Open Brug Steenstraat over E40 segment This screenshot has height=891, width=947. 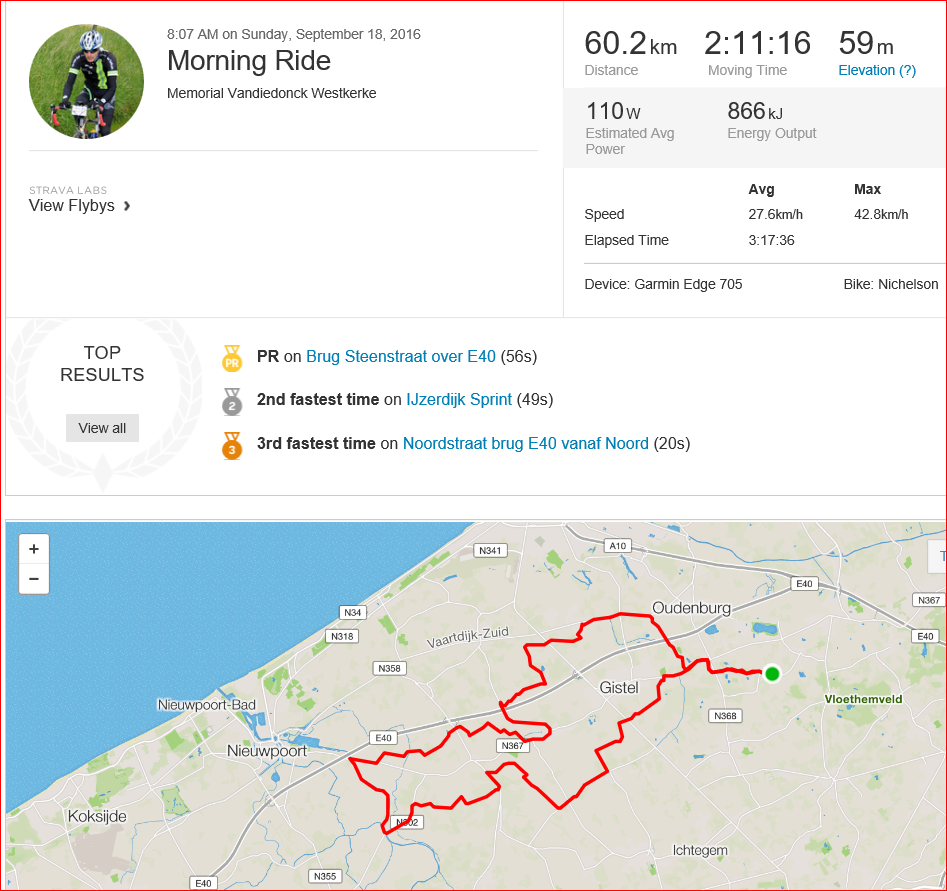click(x=400, y=356)
